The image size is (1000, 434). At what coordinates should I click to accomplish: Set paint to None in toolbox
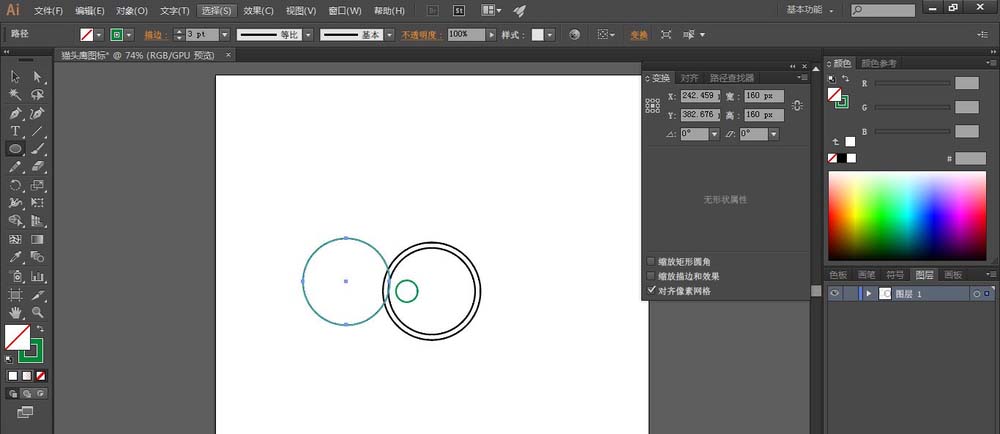click(x=41, y=376)
